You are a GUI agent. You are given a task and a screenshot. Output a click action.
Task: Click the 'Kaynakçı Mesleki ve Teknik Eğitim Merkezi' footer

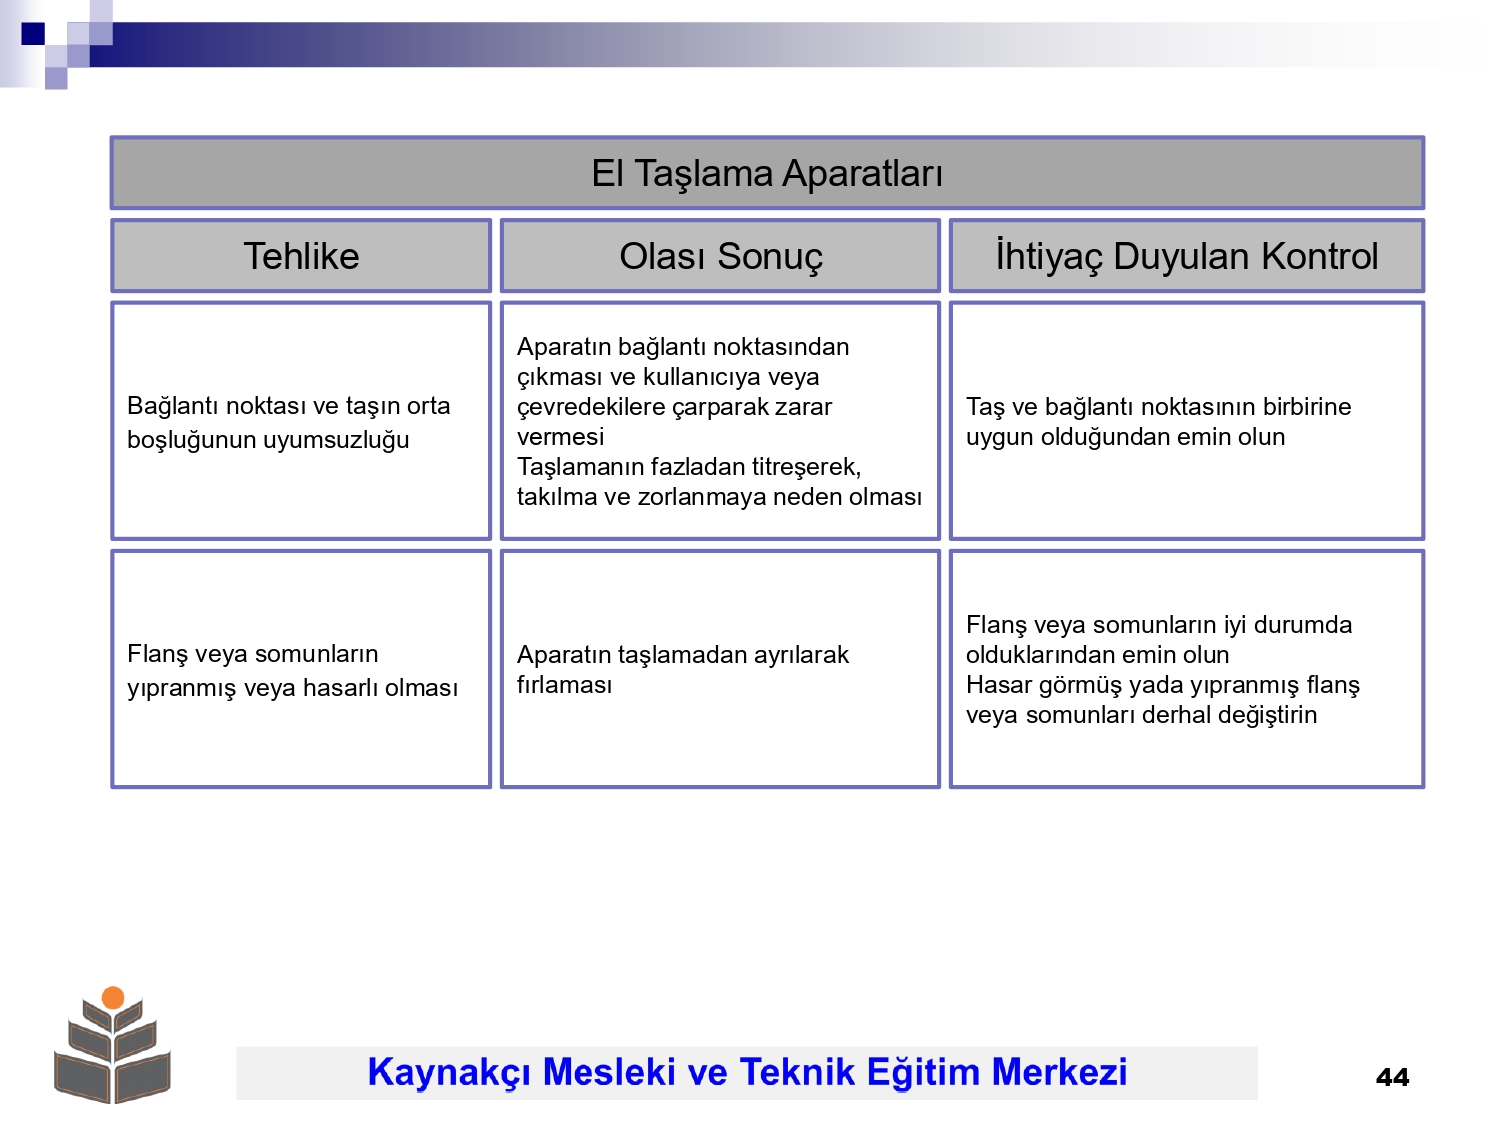pos(747,1073)
